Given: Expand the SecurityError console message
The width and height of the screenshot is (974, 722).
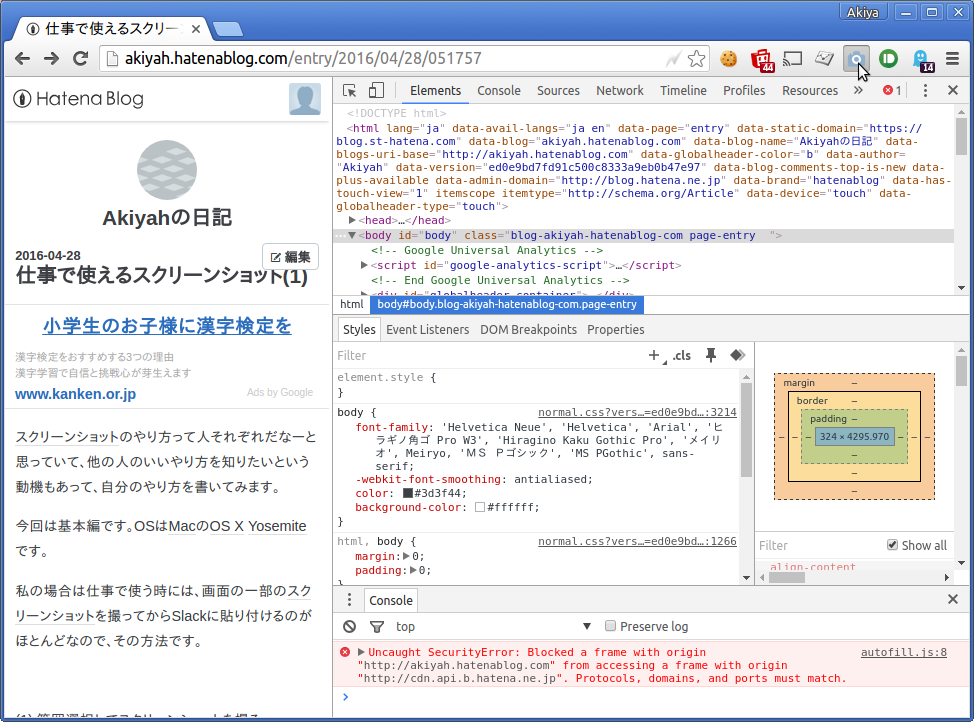Looking at the screenshot, I should click(x=361, y=652).
